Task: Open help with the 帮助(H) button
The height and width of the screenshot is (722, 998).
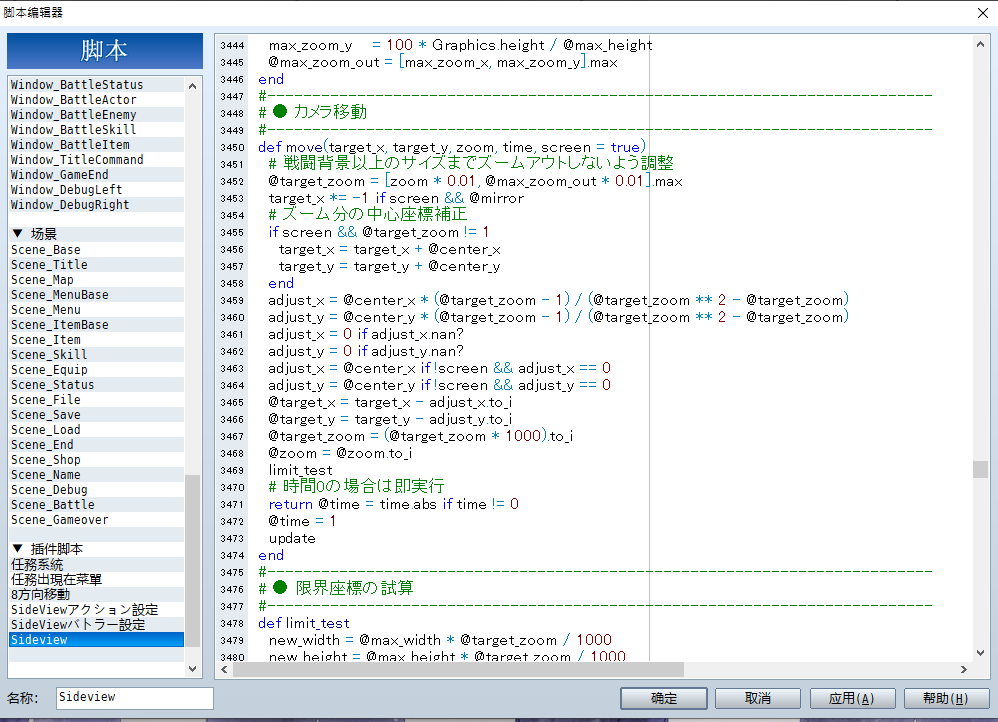Action: pos(946,698)
